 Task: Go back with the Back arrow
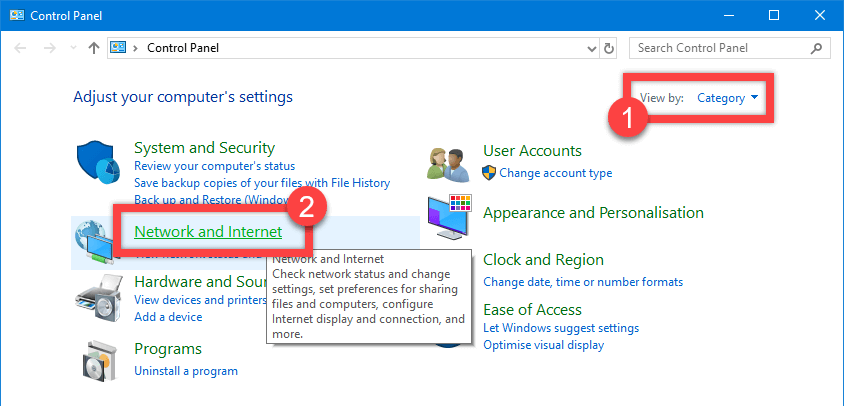point(20,48)
